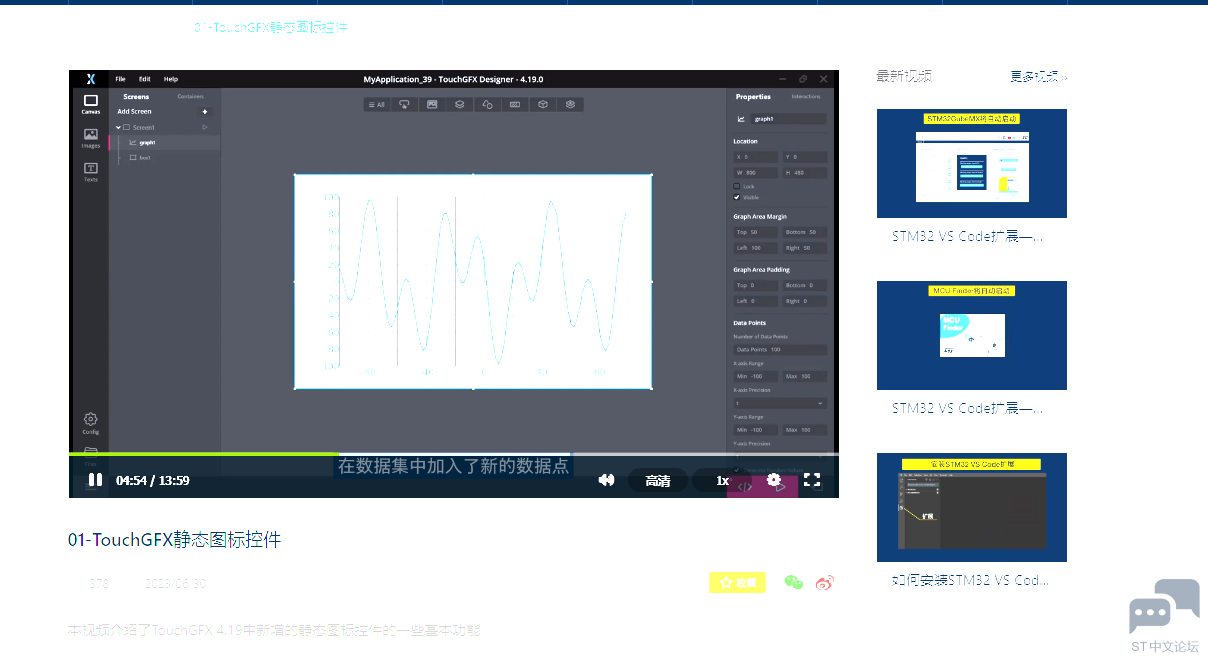This screenshot has width=1208, height=662.
Task: Open the Containers layers widget icon
Action: point(459,104)
